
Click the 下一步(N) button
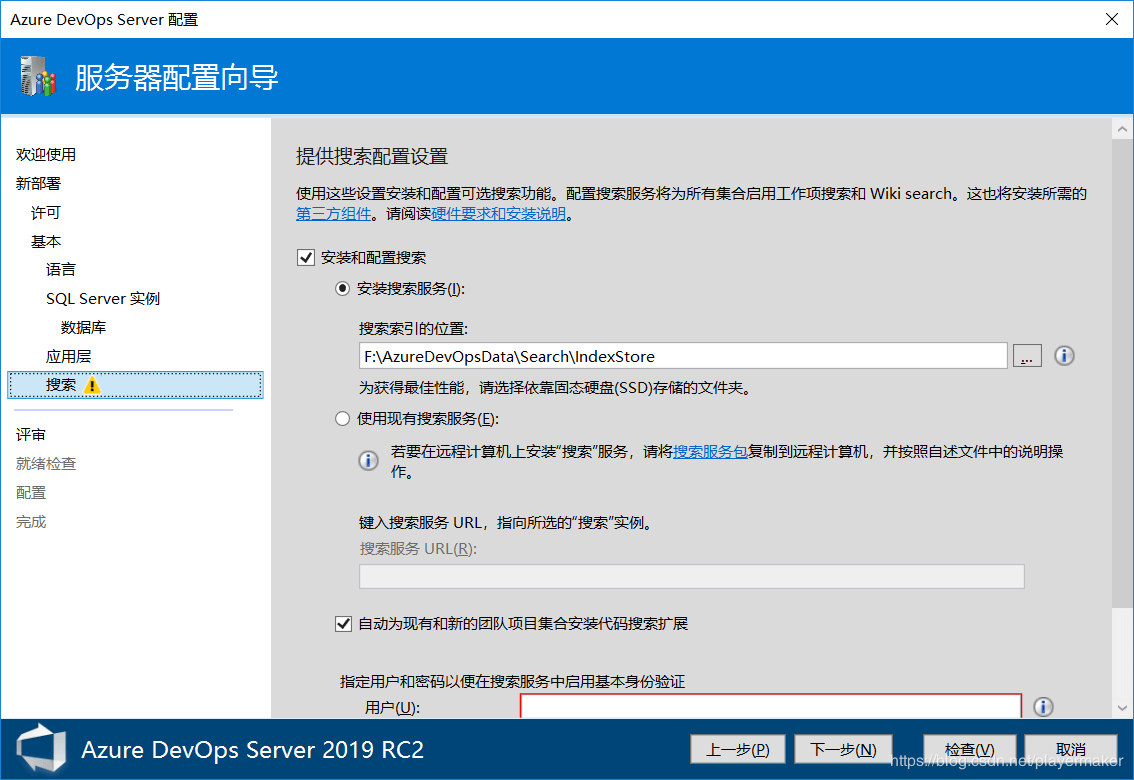click(x=843, y=749)
